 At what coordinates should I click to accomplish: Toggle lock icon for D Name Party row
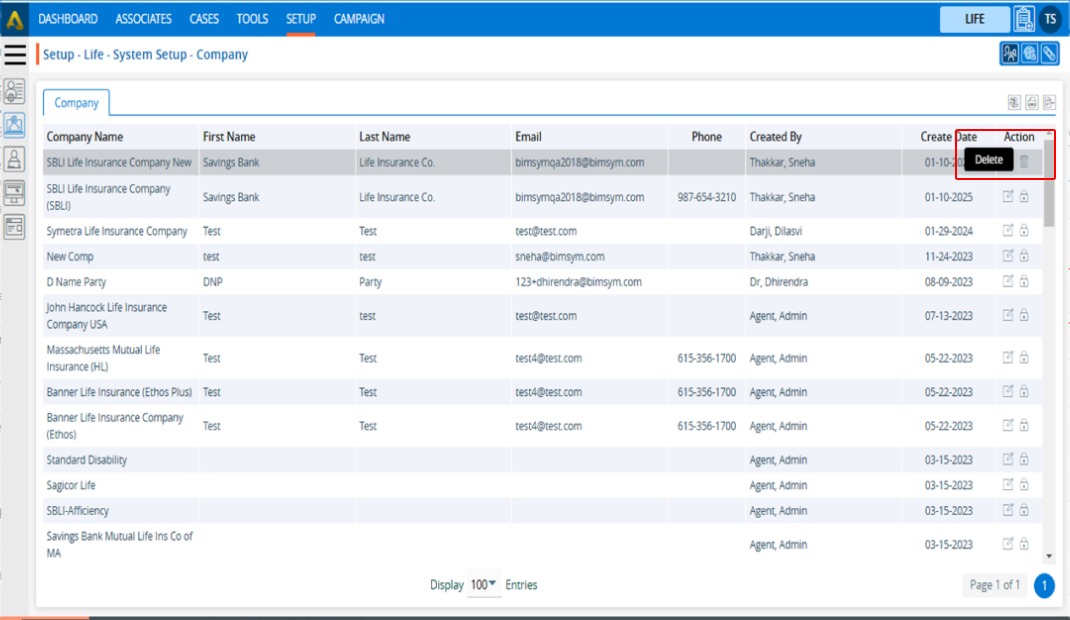click(1024, 282)
